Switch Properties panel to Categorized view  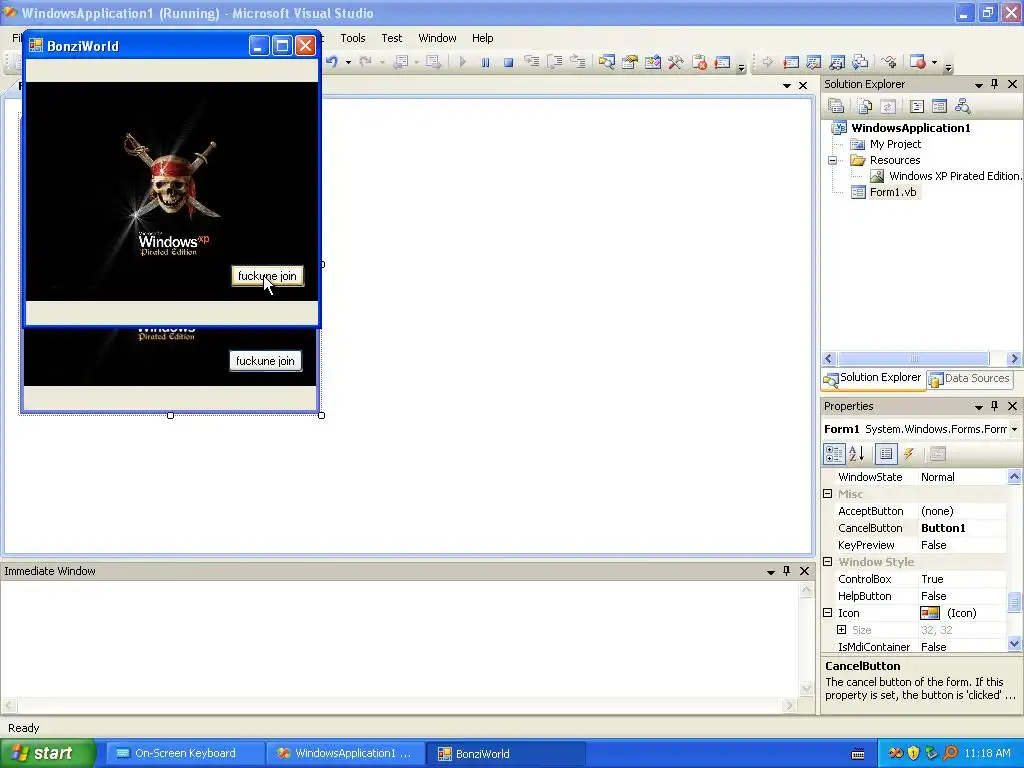[833, 454]
